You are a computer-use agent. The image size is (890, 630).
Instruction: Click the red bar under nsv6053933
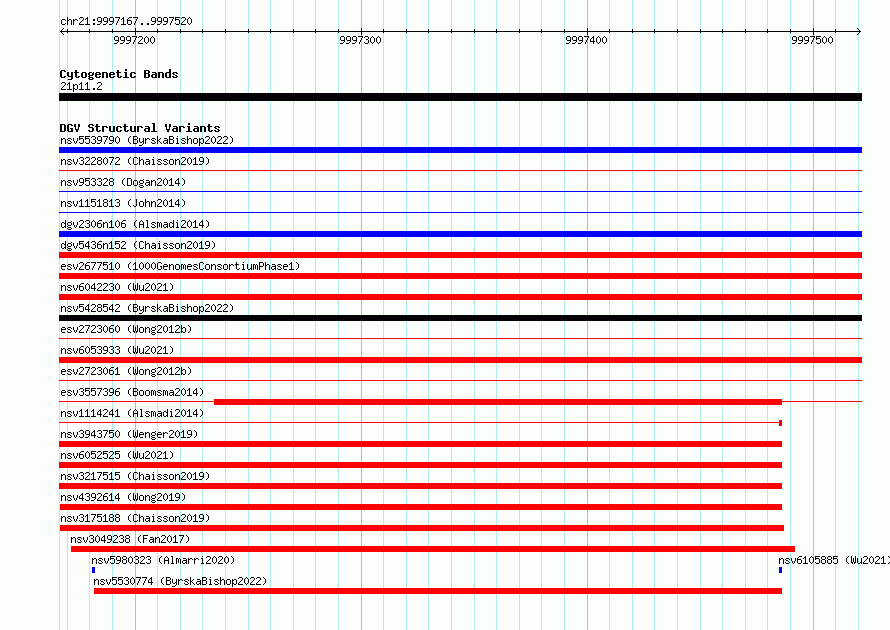[x=460, y=360]
